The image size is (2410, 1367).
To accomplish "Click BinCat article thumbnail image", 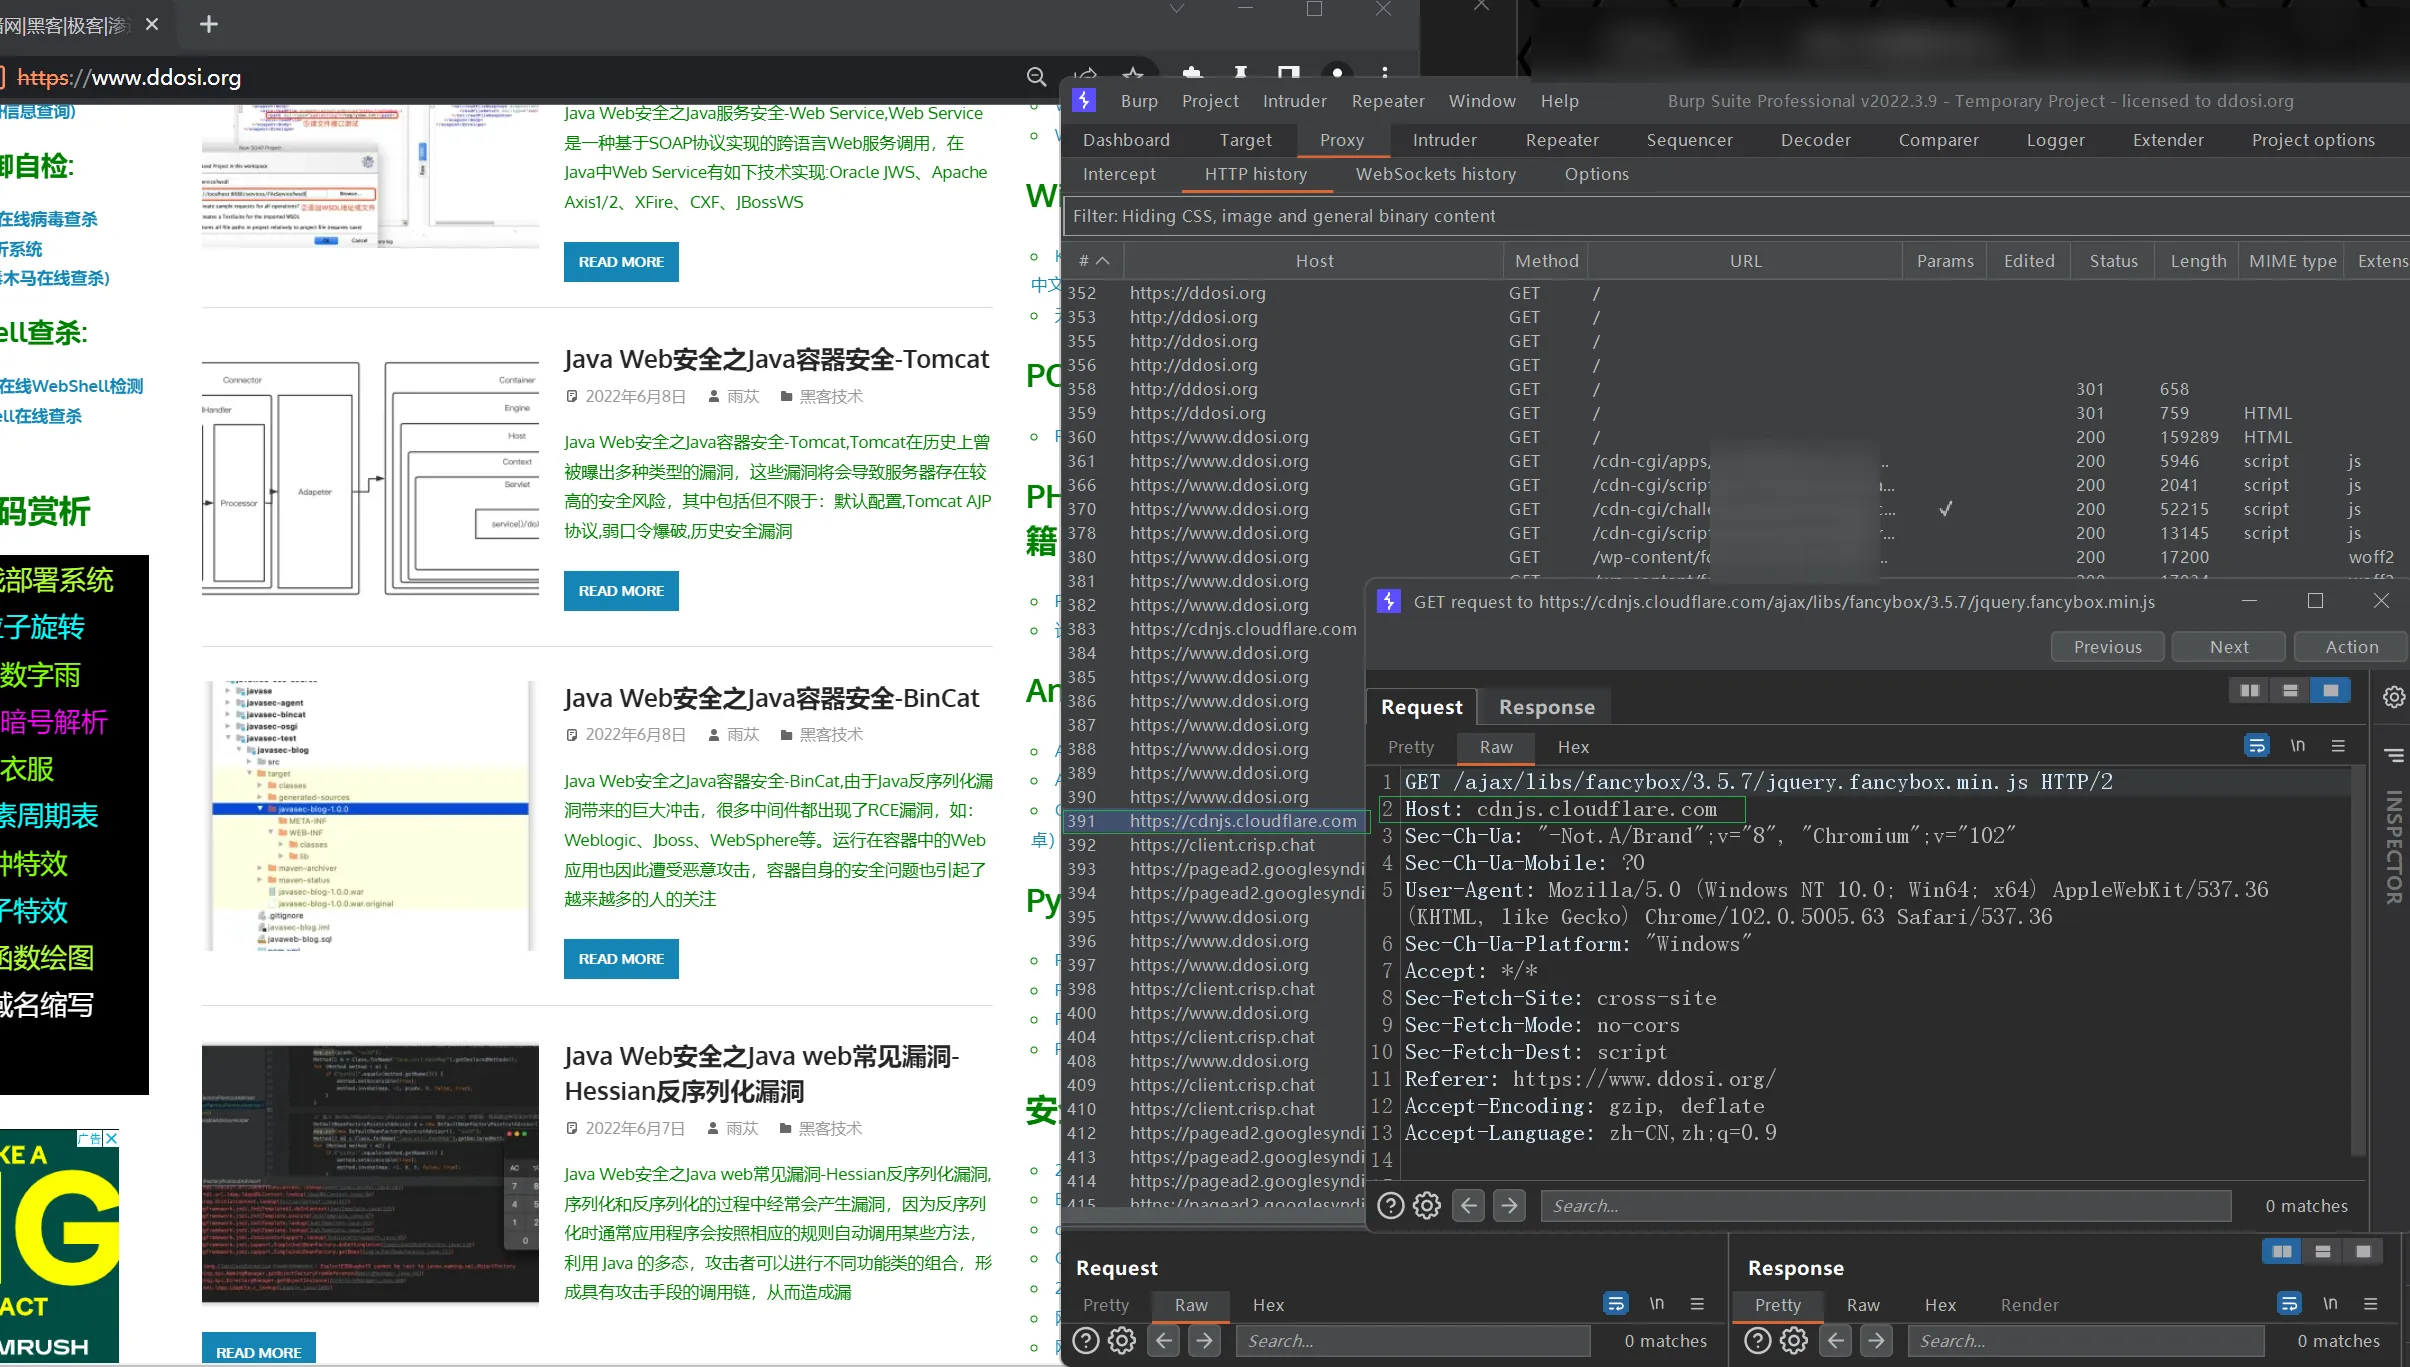I will tap(370, 816).
